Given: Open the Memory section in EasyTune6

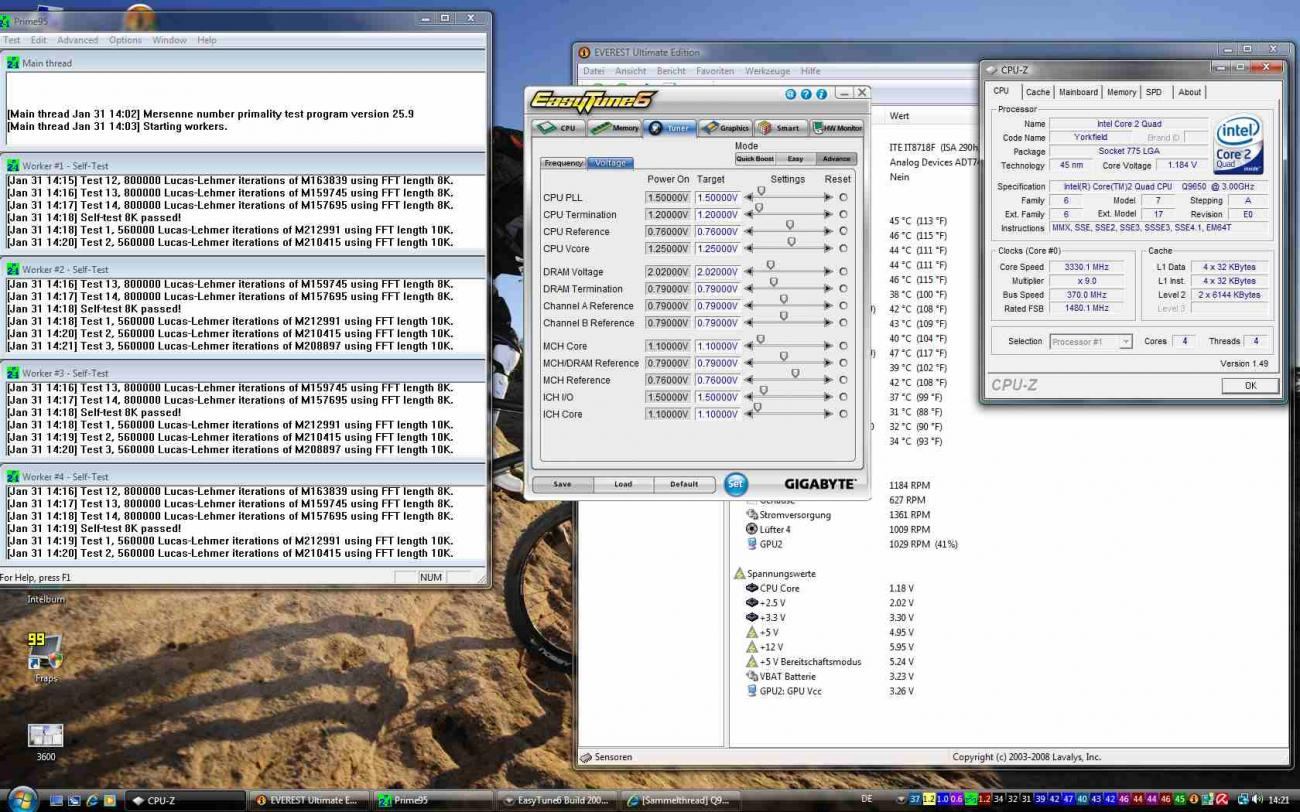Looking at the screenshot, I should tap(614, 128).
